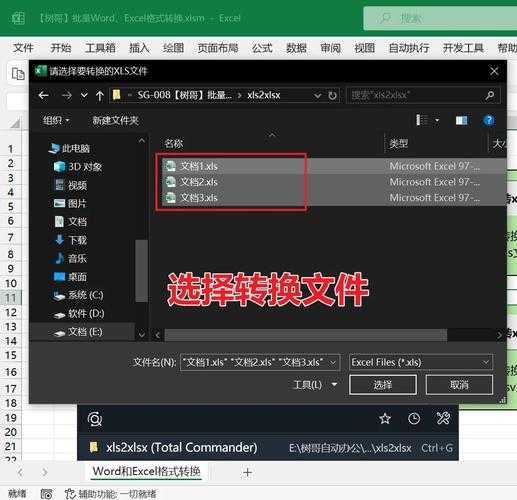Viewport: 517px width, 500px height.
Task: Open 工具箱 ribbon tab
Action: (x=100, y=48)
